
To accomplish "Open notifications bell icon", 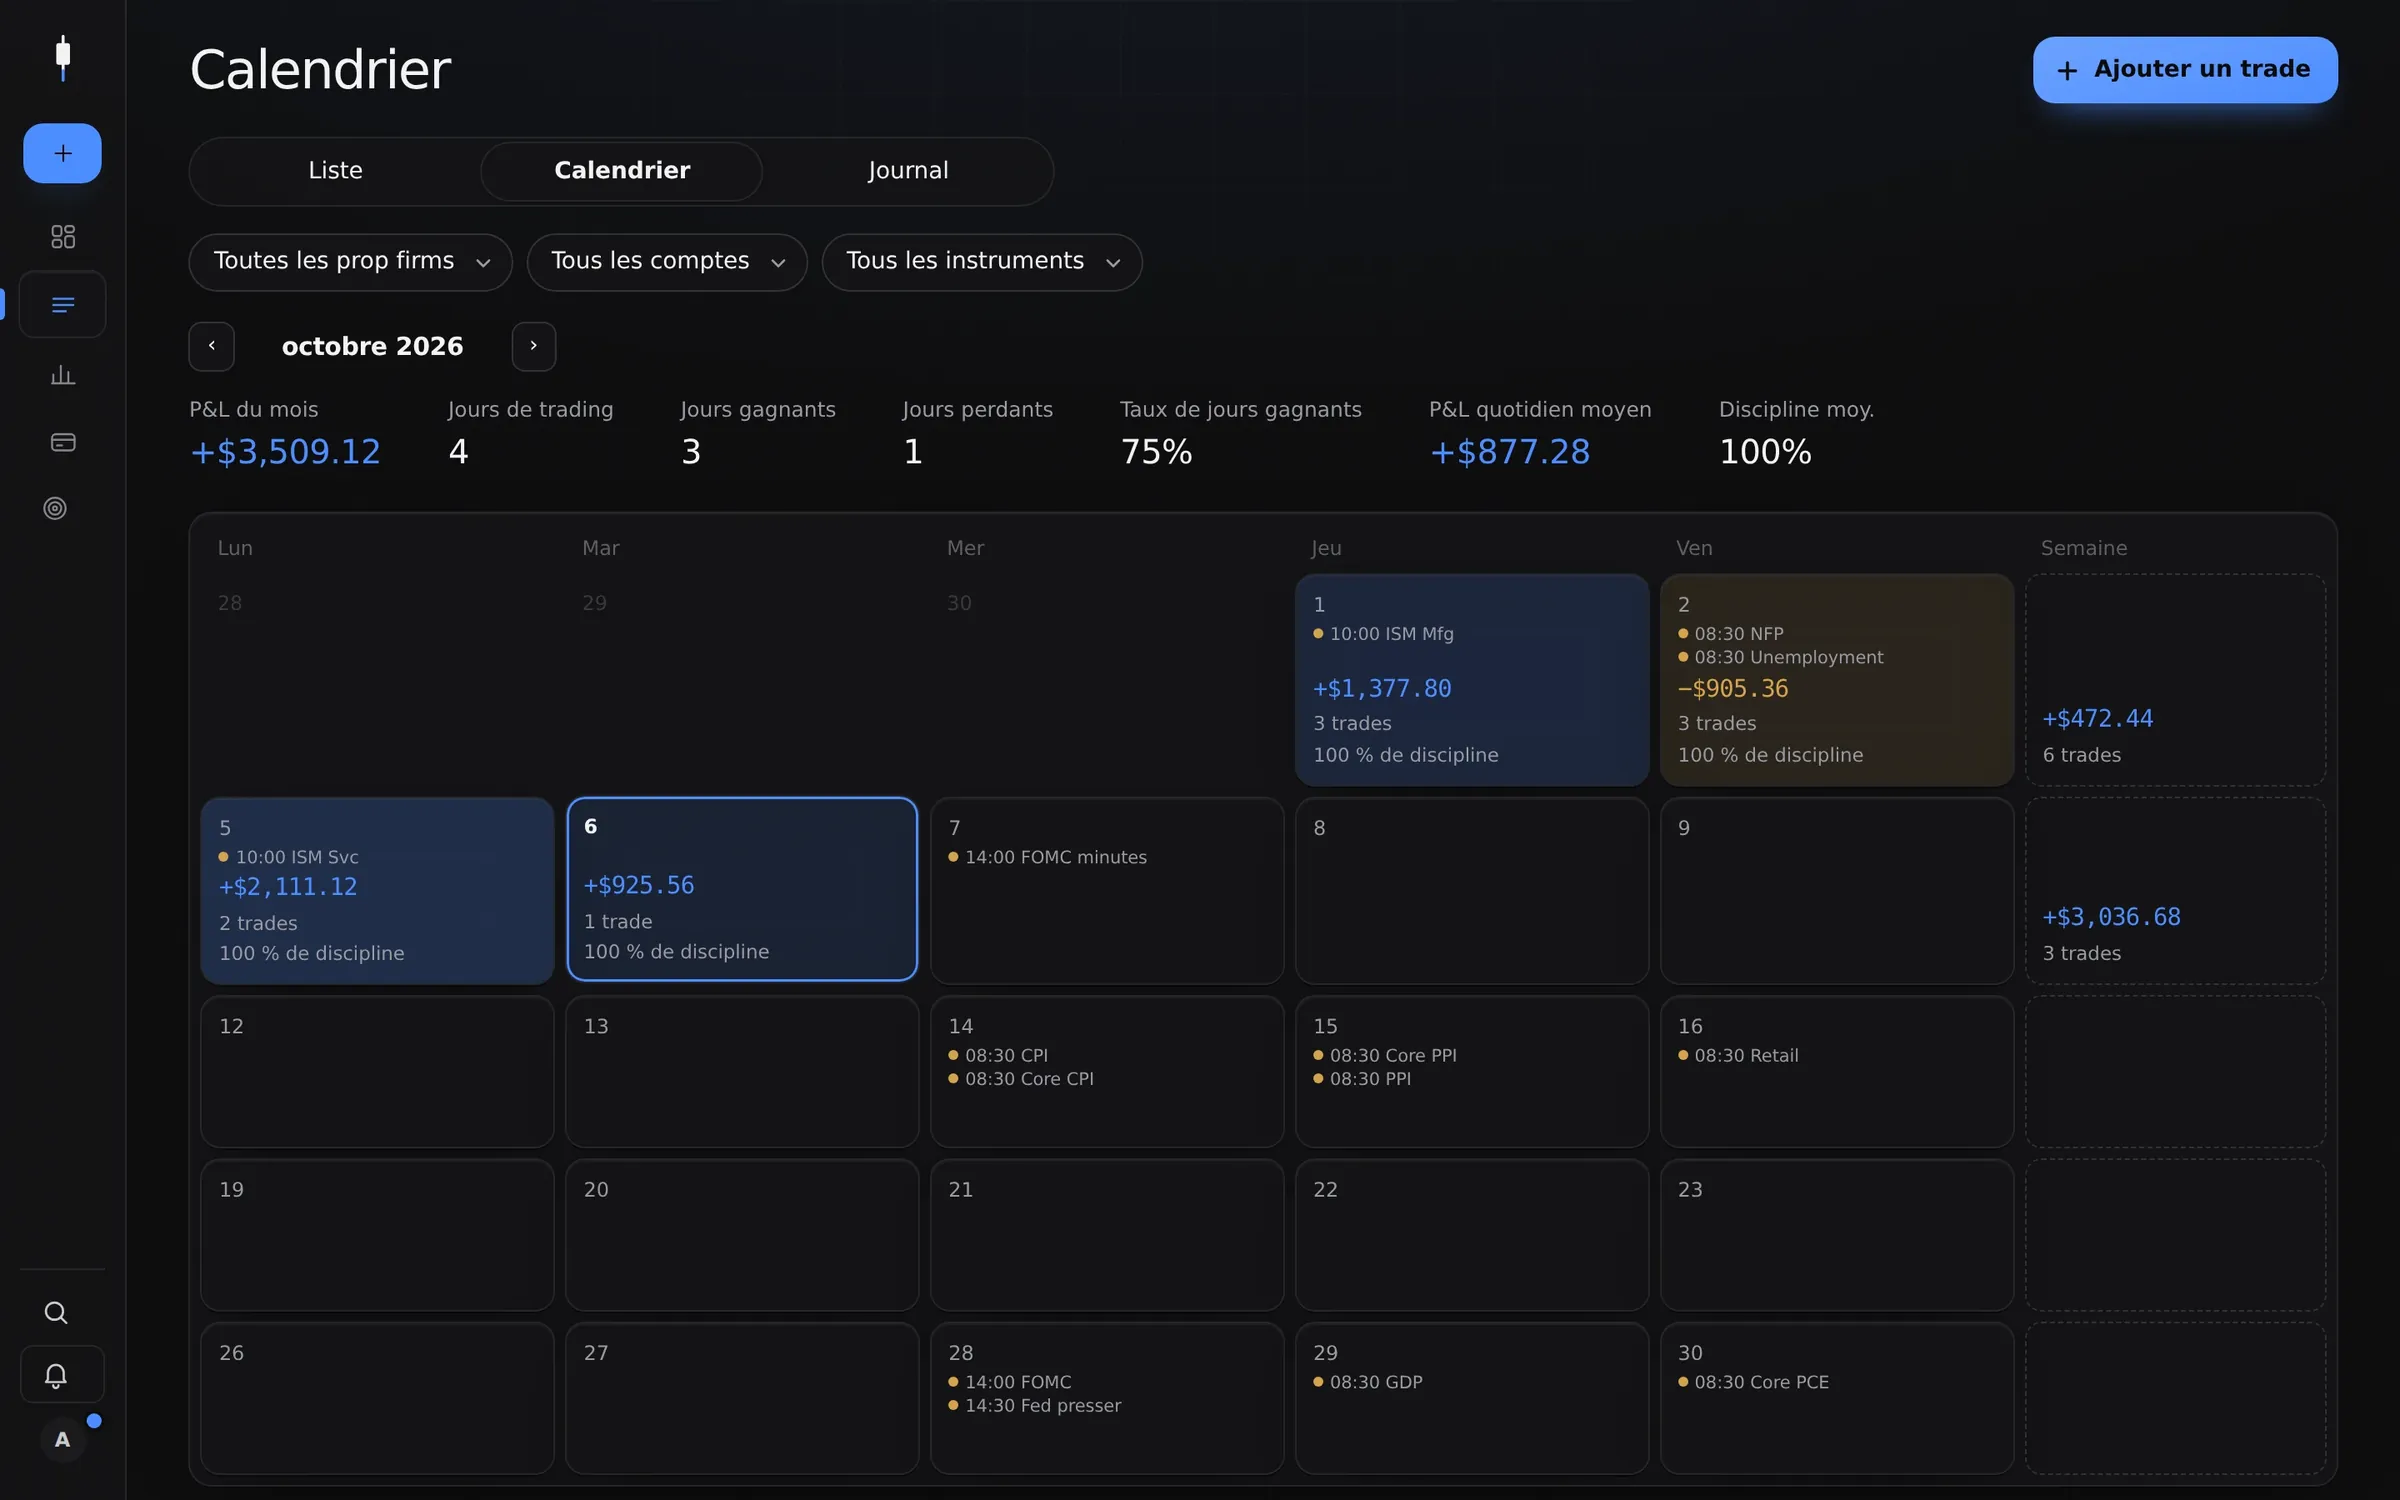I will [x=56, y=1375].
